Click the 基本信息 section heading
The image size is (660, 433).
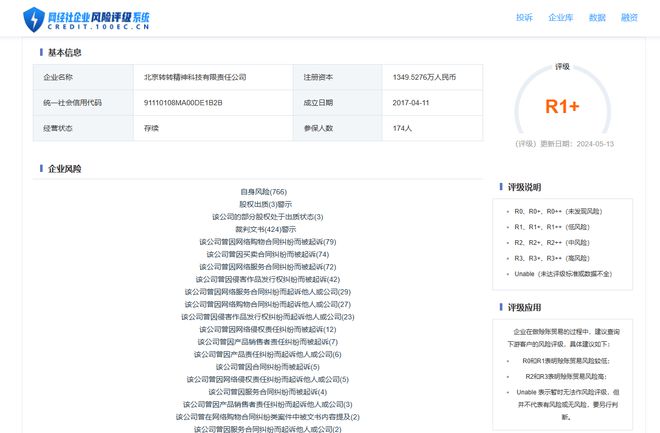pyautogui.click(x=64, y=53)
